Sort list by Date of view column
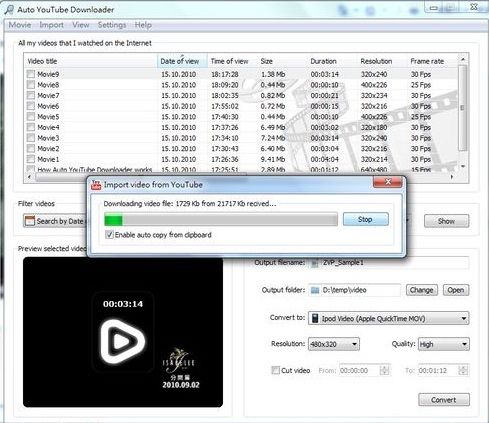 [x=182, y=61]
